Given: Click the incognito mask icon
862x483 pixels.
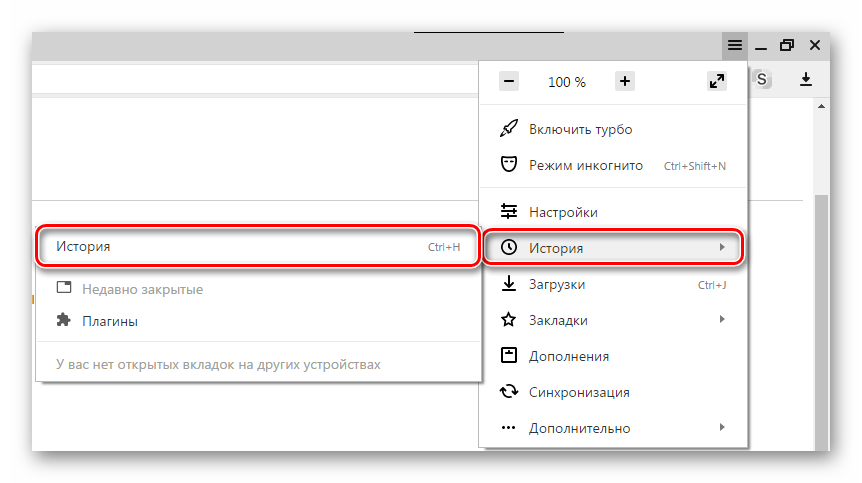Looking at the screenshot, I should click(x=509, y=164).
